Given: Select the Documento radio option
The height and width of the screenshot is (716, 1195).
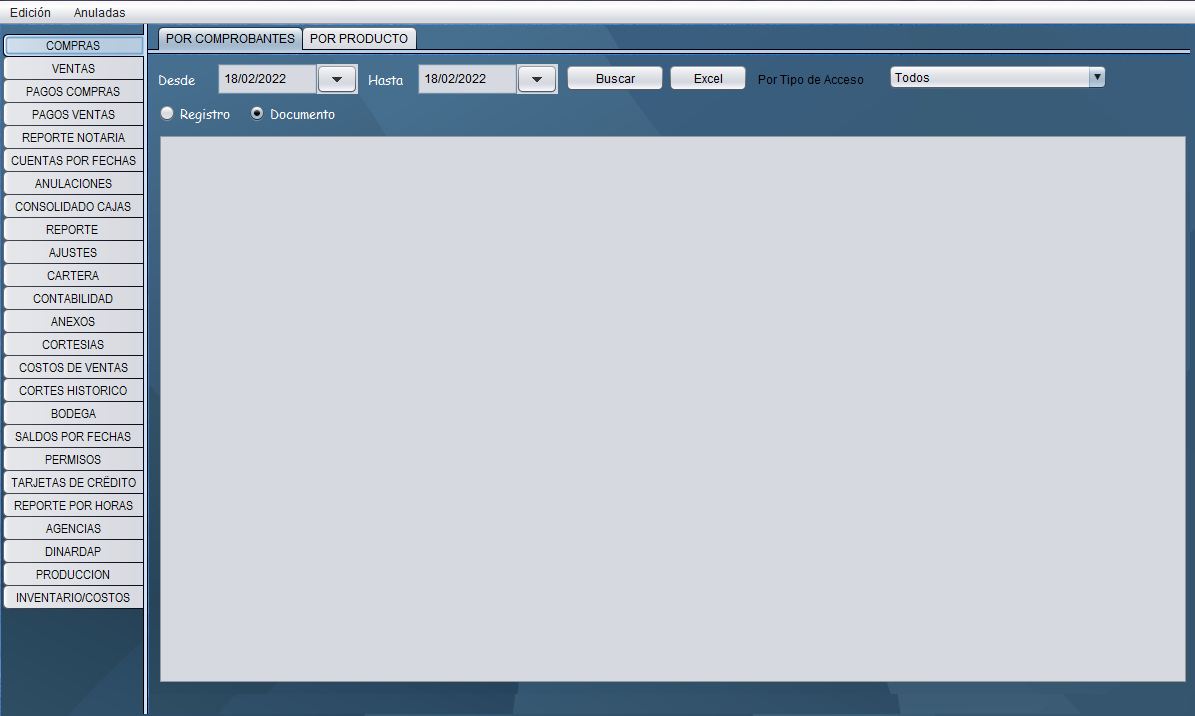Looking at the screenshot, I should (257, 114).
